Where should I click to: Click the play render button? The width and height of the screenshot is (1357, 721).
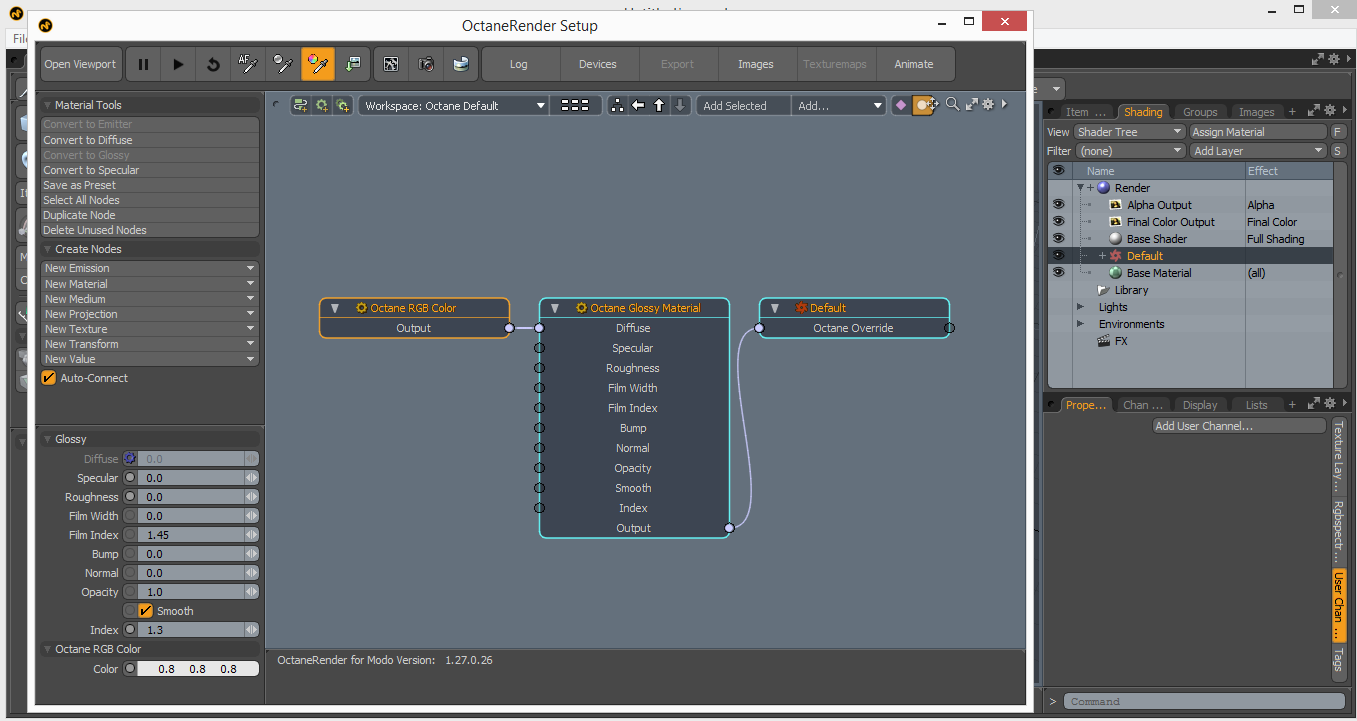[178, 64]
